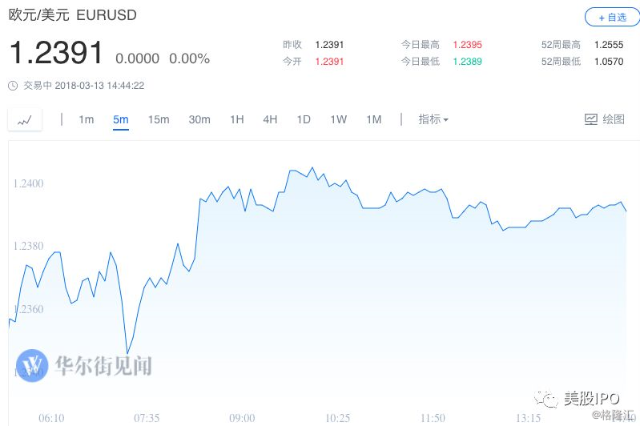Open the 指标 indicators dropdown
Screen dimensions: 640x426
click(433, 119)
